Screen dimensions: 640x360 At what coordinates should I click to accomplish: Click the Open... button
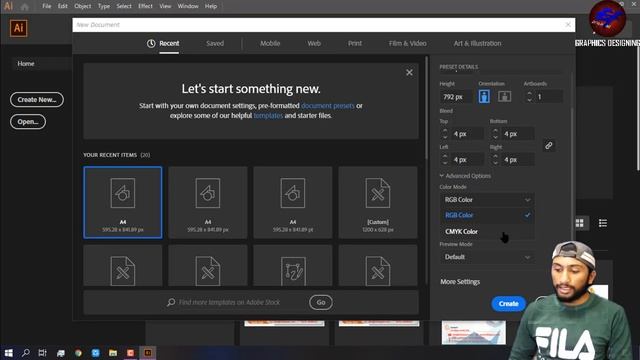point(28,122)
